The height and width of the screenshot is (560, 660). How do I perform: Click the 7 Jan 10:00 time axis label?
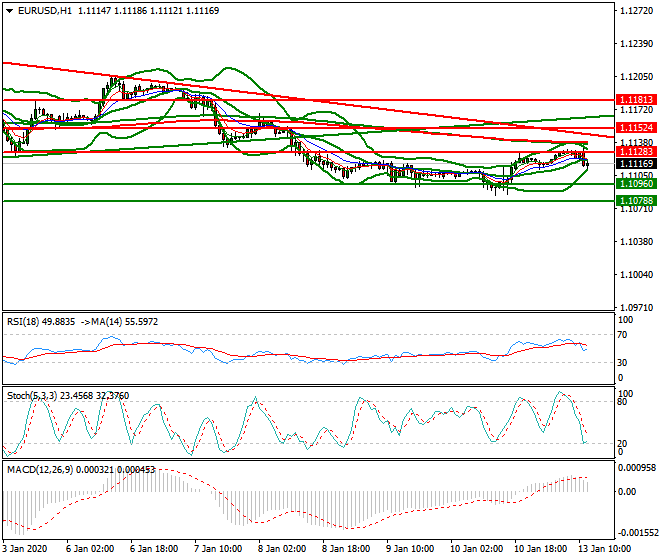218,549
